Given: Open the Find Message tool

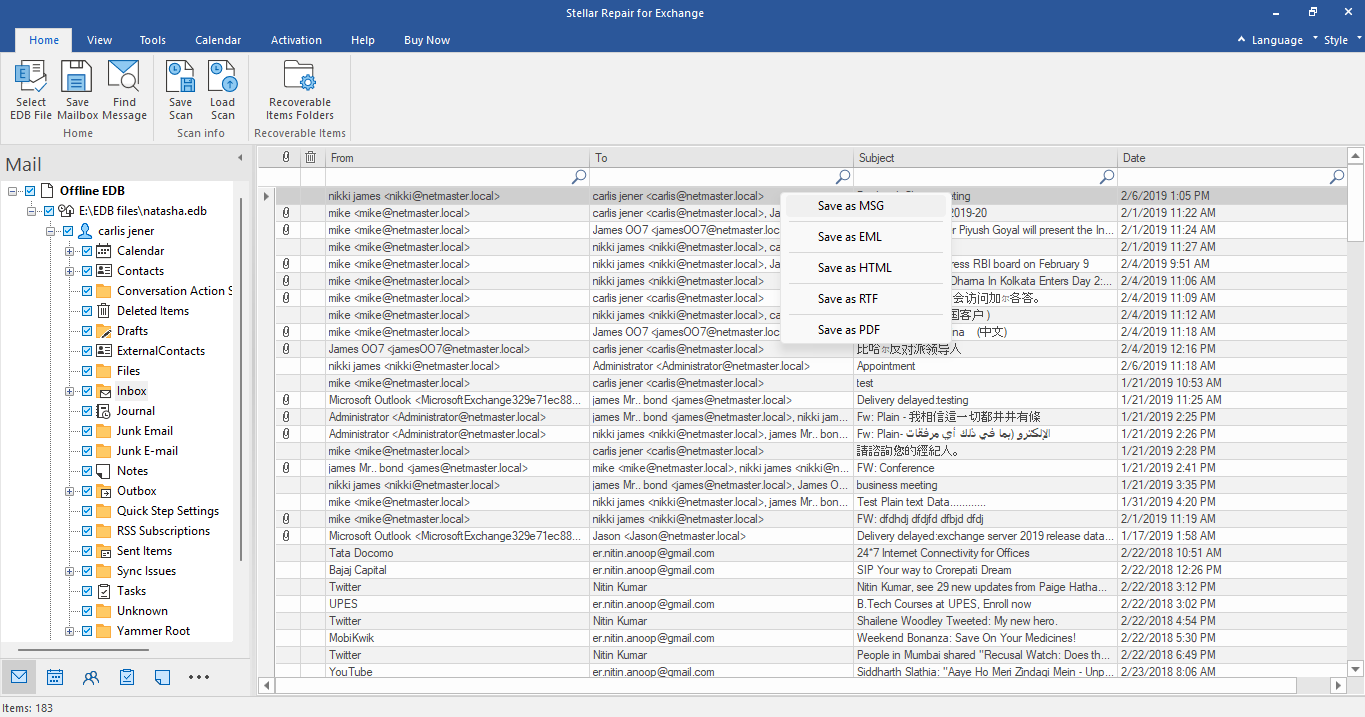Looking at the screenshot, I should [124, 90].
